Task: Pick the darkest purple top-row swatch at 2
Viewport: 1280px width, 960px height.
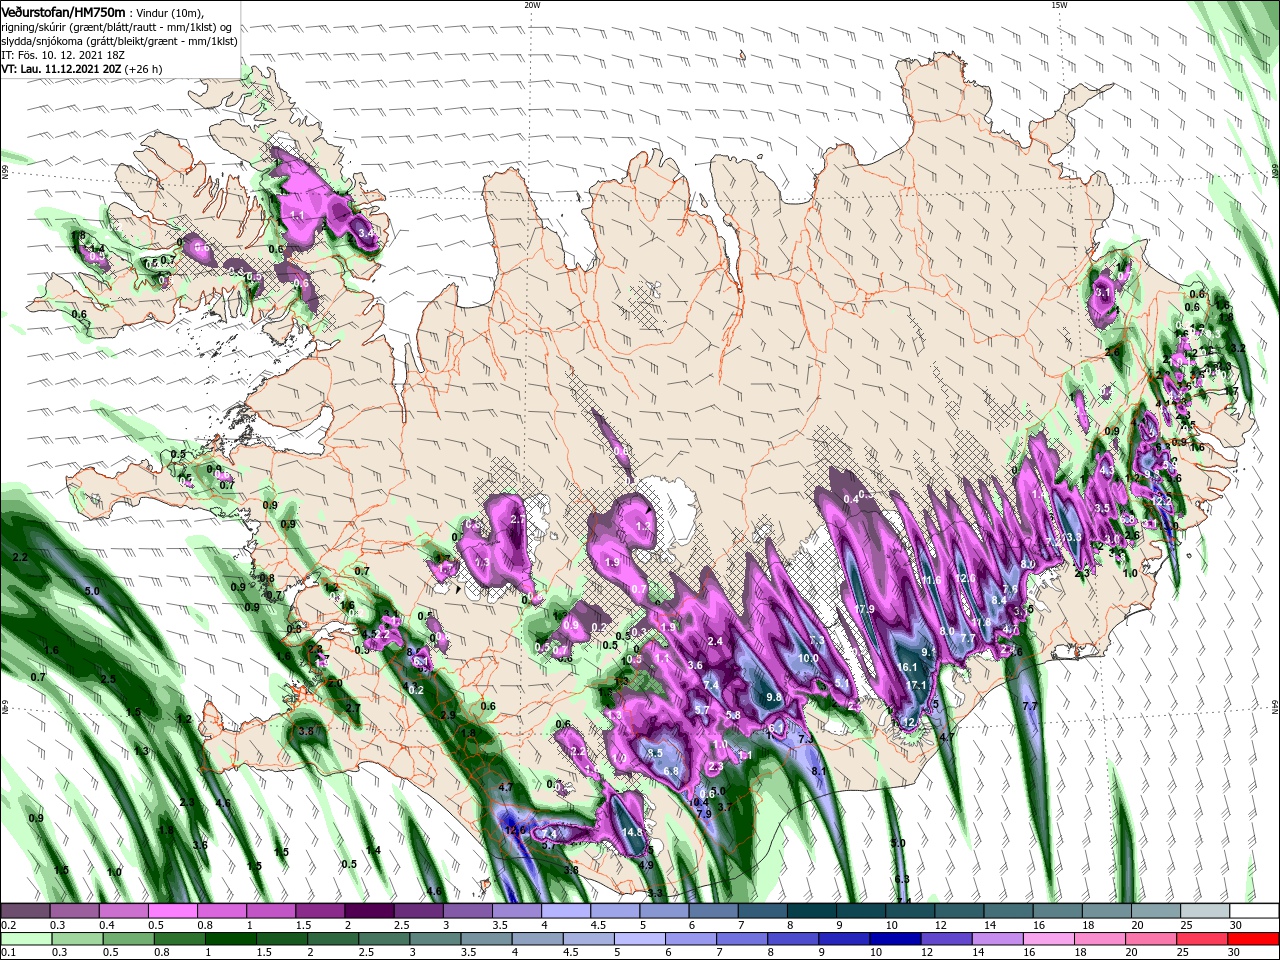Action: pos(369,910)
